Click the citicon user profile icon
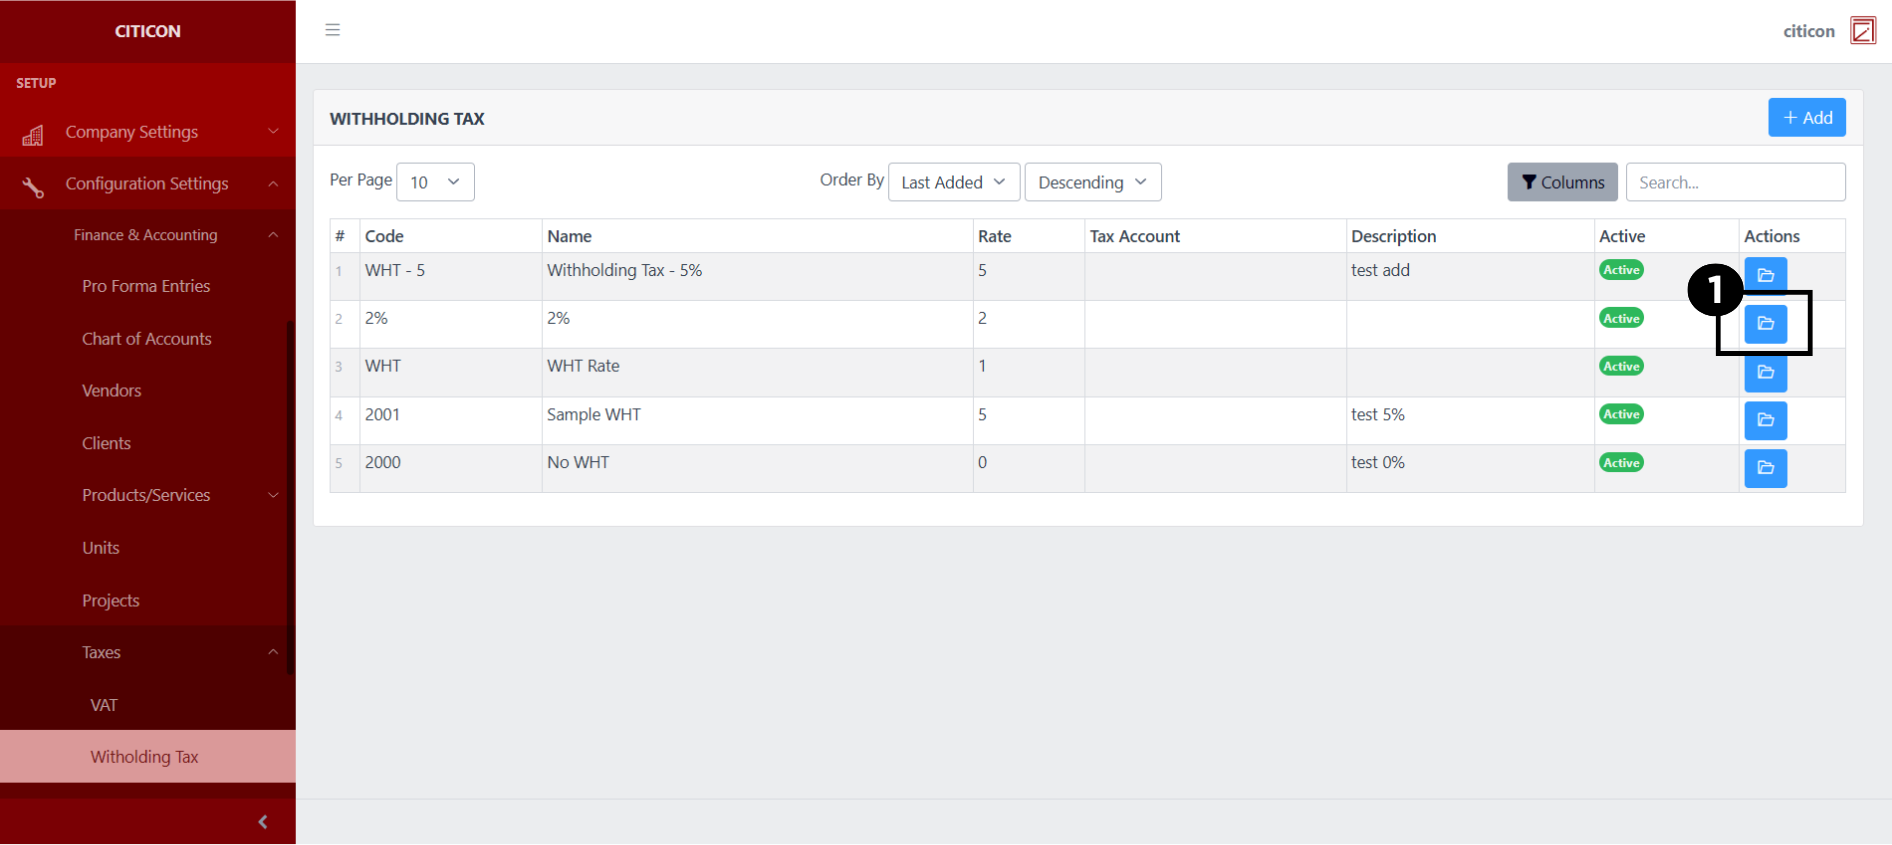1892x845 pixels. (1862, 31)
